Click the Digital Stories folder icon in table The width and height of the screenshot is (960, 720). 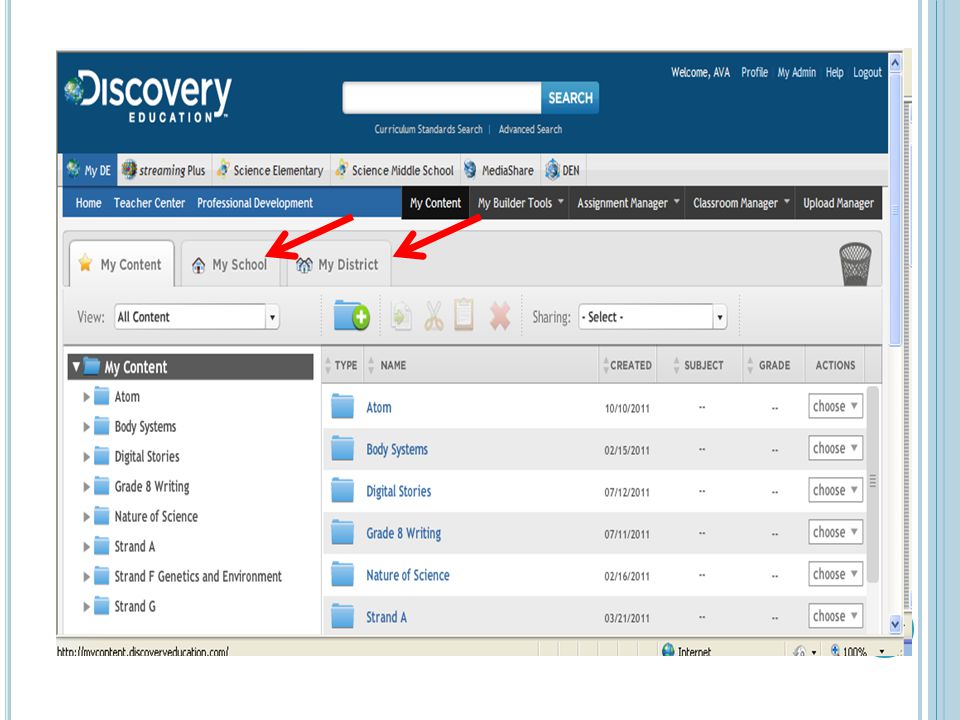(342, 490)
